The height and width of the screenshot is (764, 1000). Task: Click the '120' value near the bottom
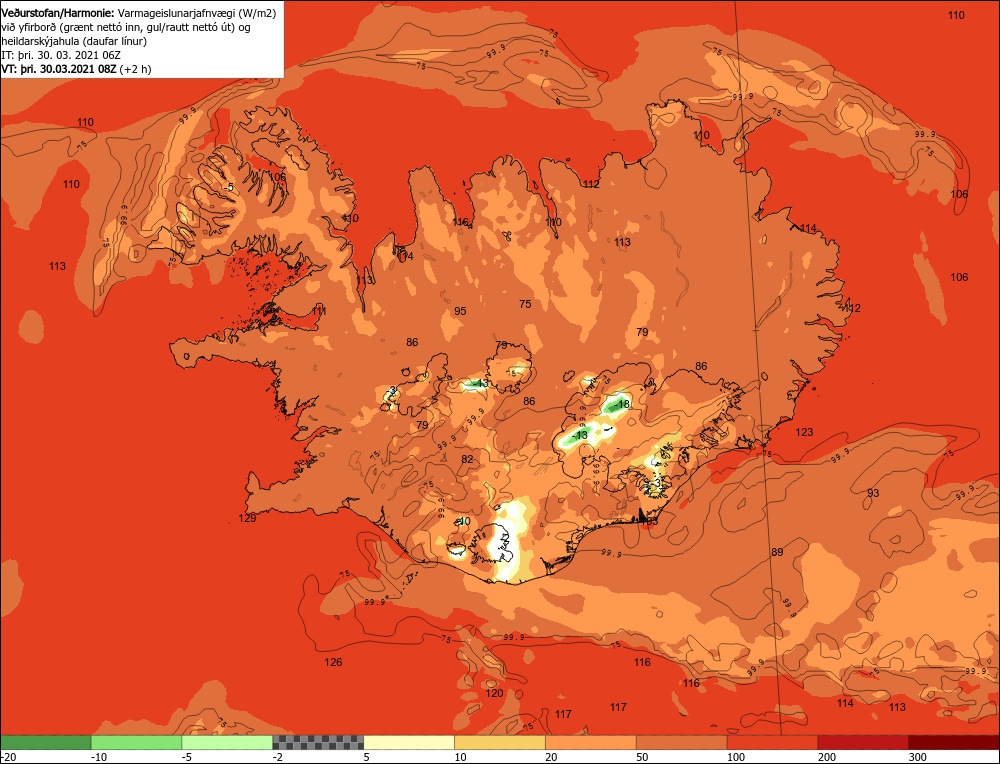[x=494, y=693]
